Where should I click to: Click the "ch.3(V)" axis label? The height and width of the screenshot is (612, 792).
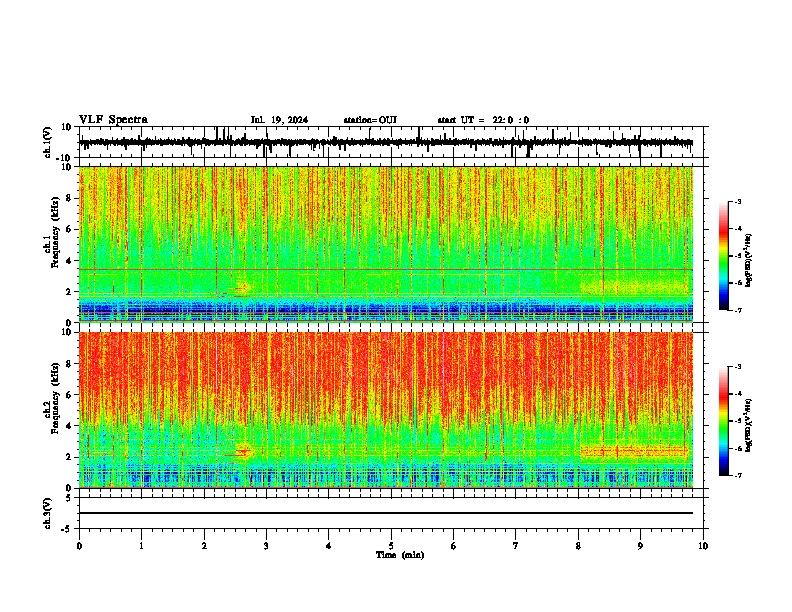(47, 513)
